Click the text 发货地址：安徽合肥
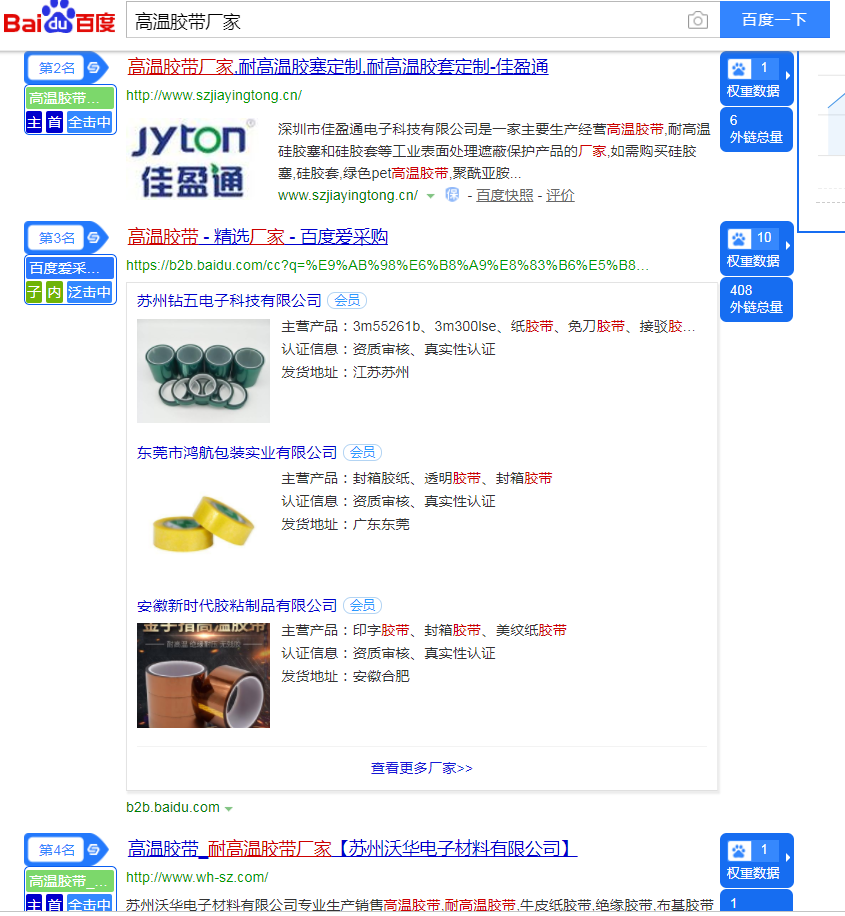Viewport: 845px width, 916px height. coord(345,676)
